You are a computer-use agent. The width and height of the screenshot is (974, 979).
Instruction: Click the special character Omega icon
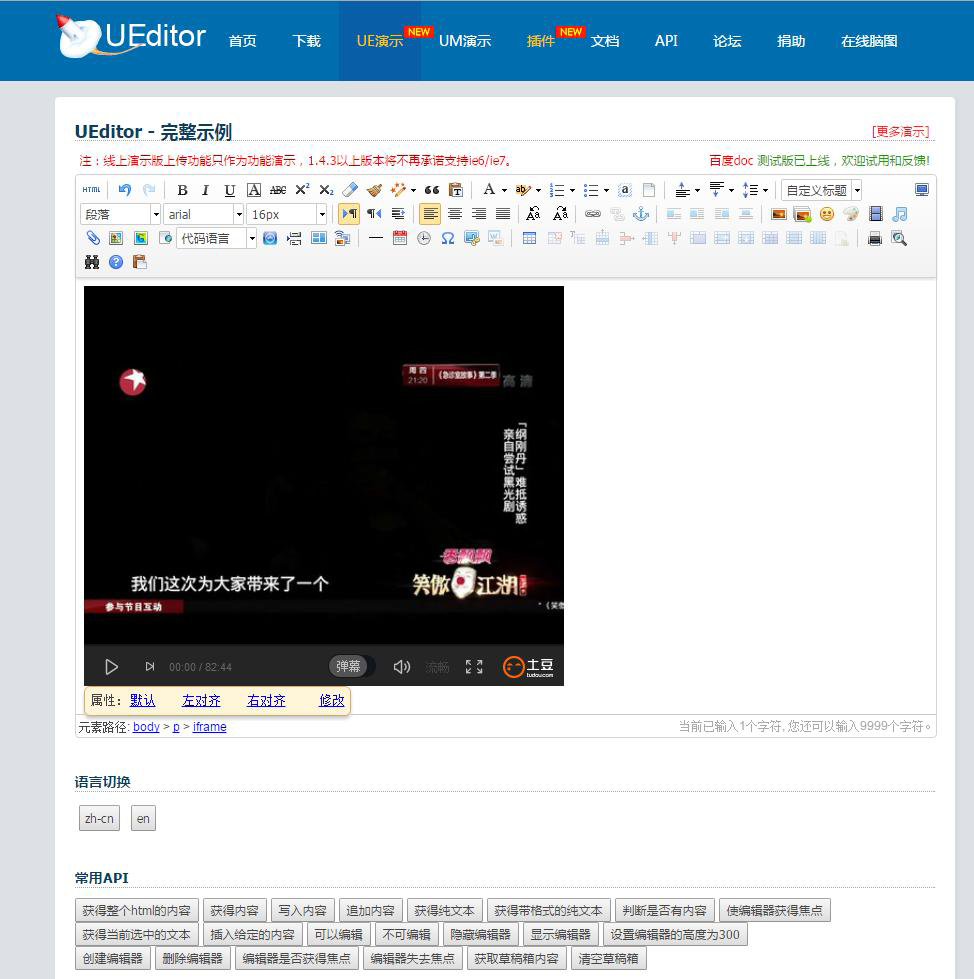point(448,238)
